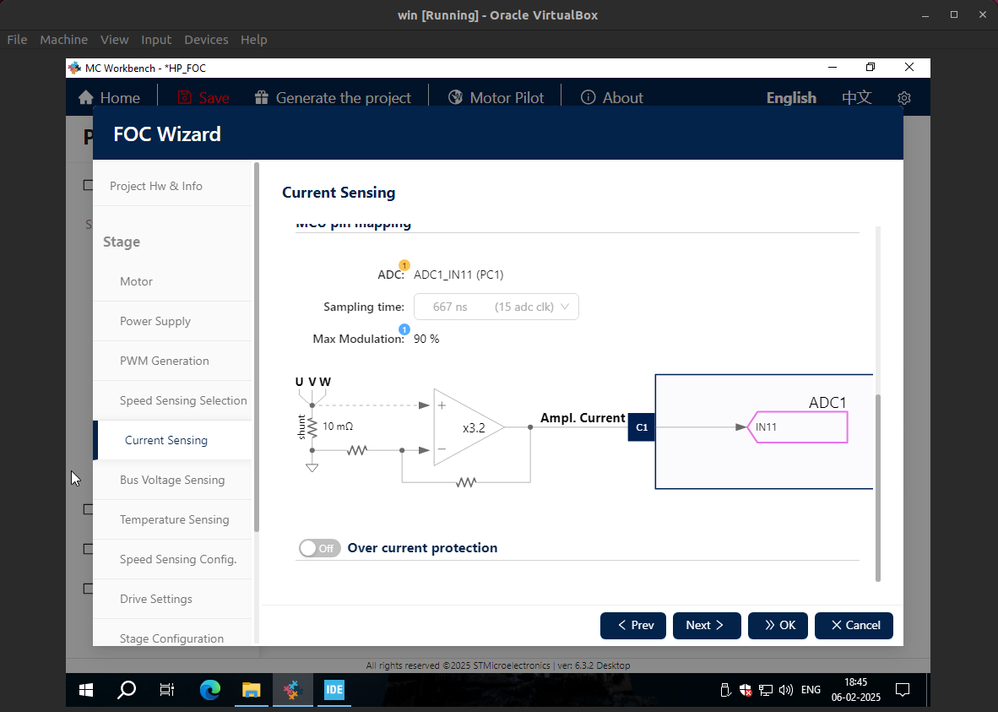This screenshot has height=712, width=998.
Task: Click the ENG input language indicator
Action: (x=810, y=690)
